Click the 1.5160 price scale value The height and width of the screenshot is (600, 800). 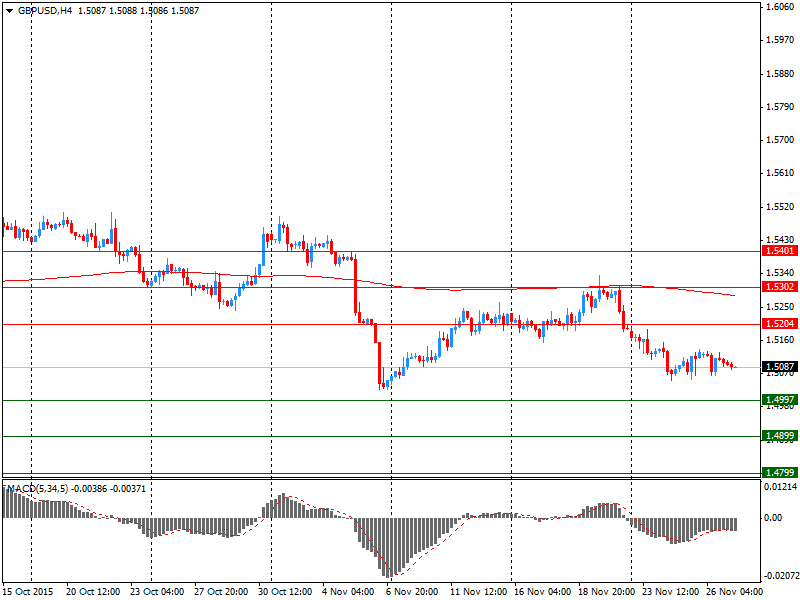tap(780, 340)
